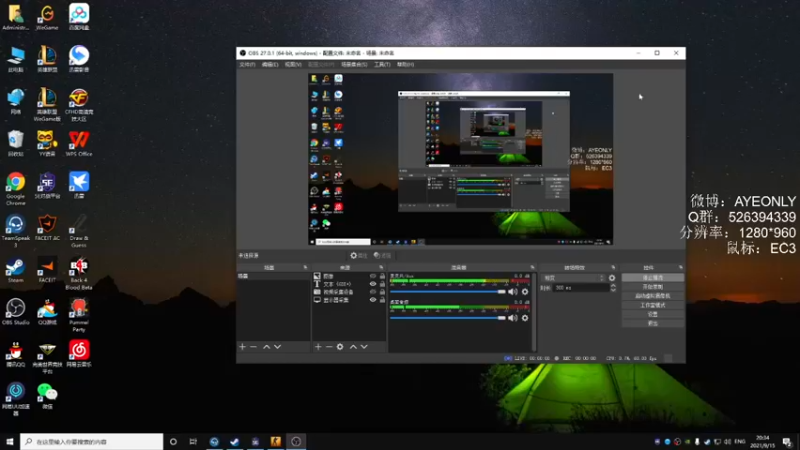Increase transition duration with up arrow
Screen dimensions: 800x450
click(x=613, y=286)
